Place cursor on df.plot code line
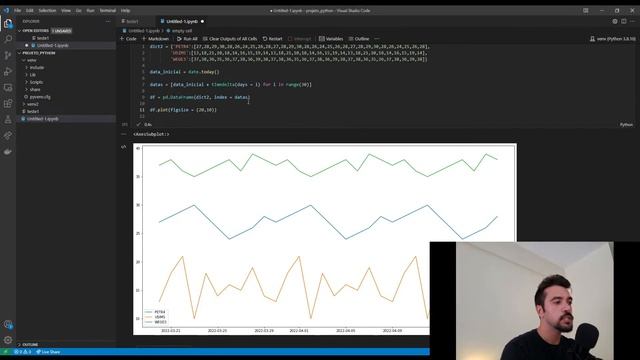The image size is (640, 360). click(183, 110)
